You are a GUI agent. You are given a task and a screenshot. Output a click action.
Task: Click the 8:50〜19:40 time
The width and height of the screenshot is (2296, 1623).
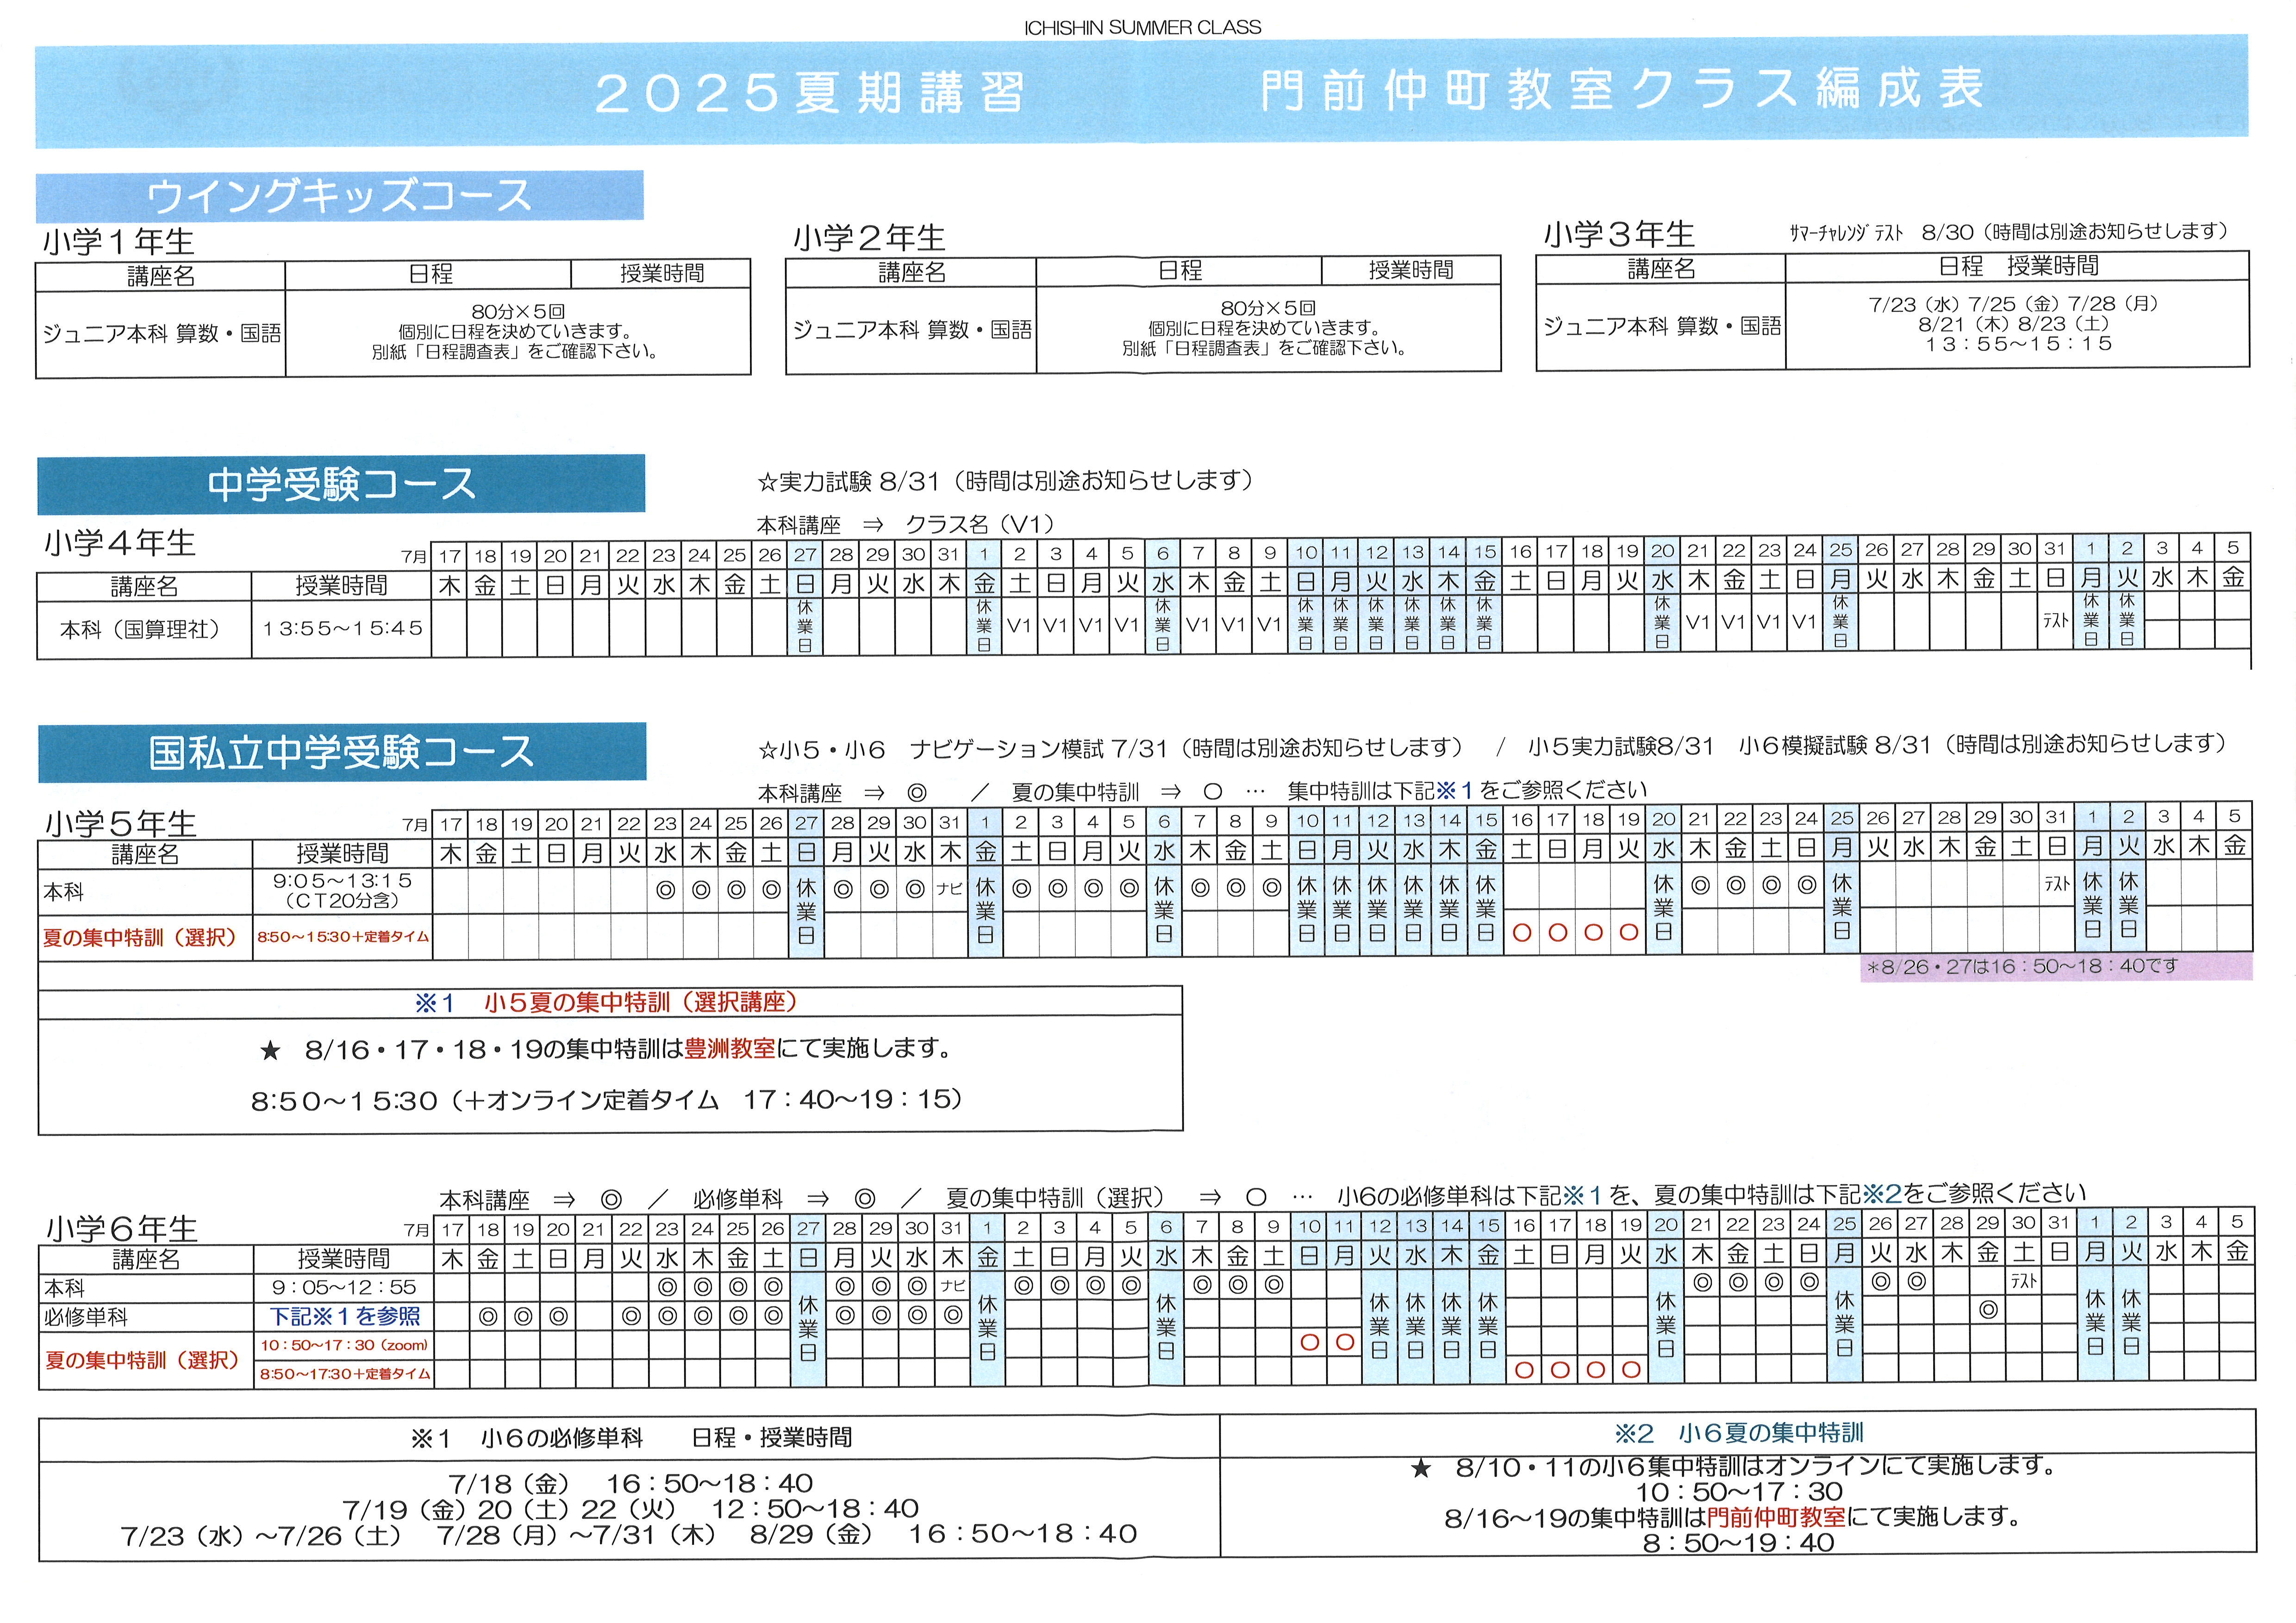1738,1543
